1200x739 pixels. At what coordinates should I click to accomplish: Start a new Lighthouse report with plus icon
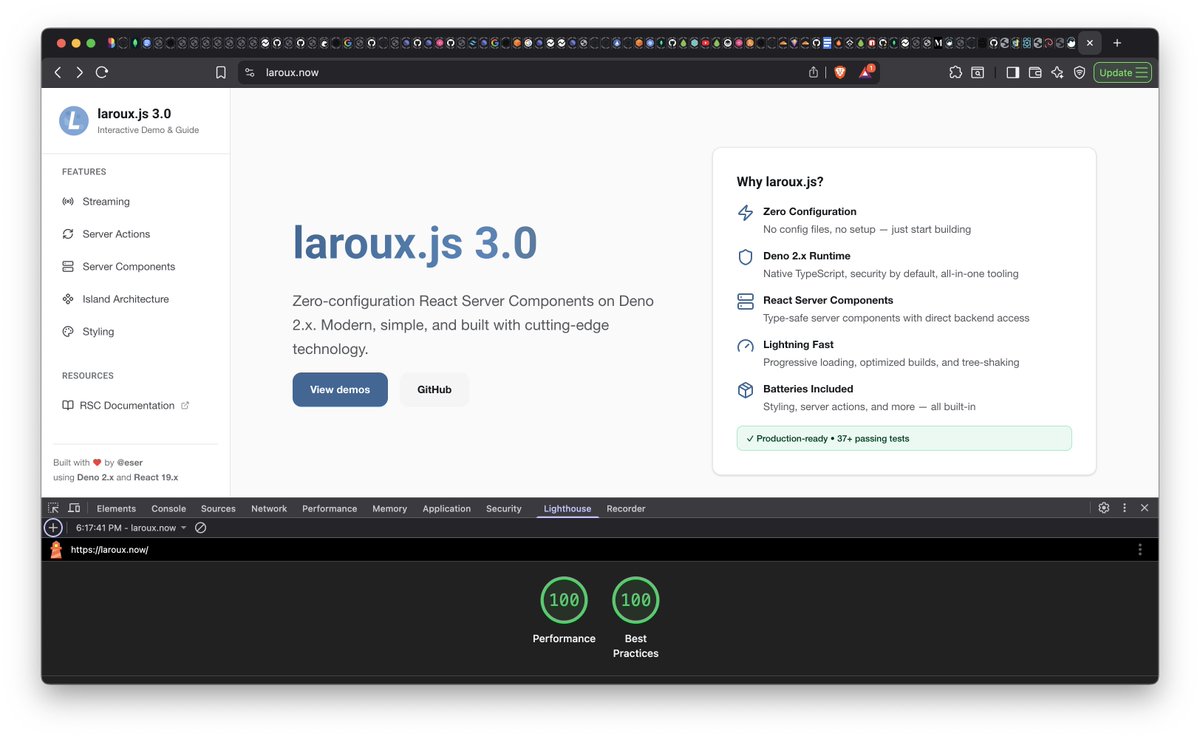point(53,527)
